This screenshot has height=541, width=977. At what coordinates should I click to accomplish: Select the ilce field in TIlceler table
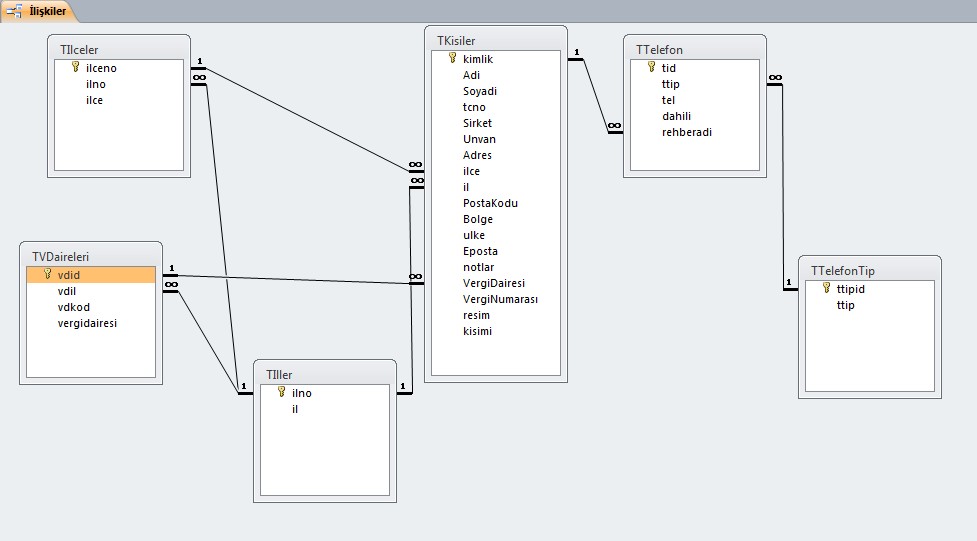coord(94,100)
